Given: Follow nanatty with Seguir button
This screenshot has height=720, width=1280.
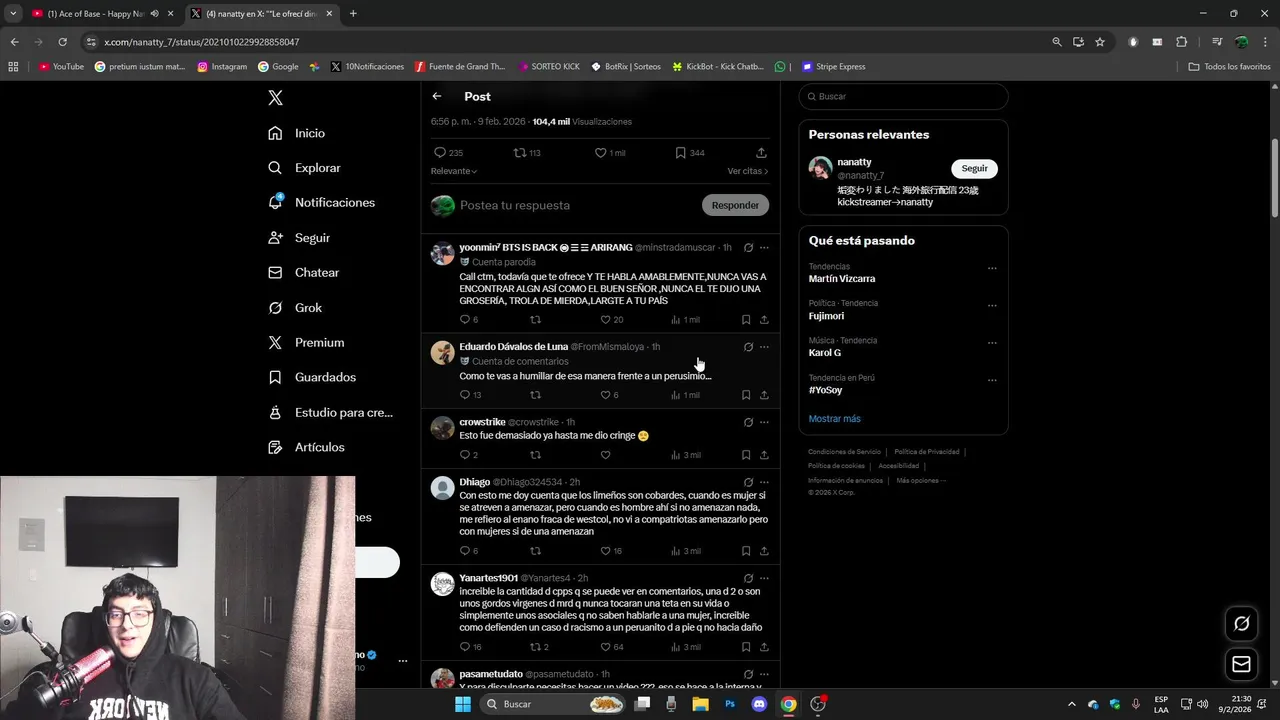Looking at the screenshot, I should coord(974,168).
